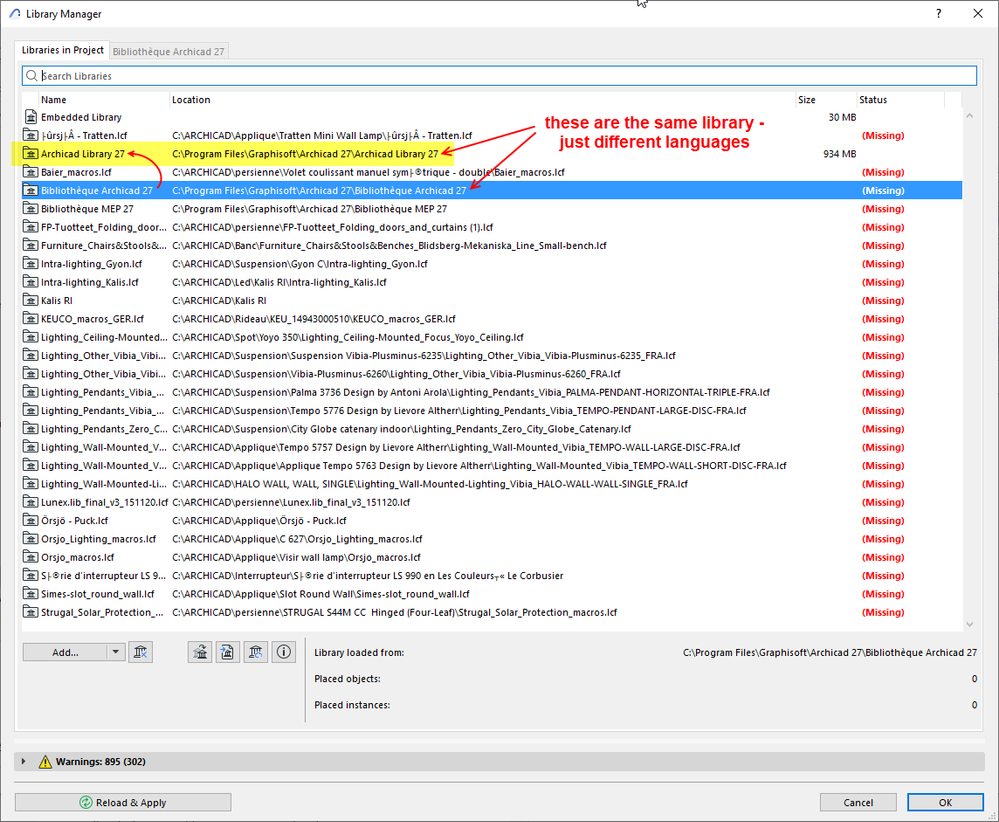999x822 pixels.
Task: Open library Info with the circled i icon
Action: (x=284, y=652)
